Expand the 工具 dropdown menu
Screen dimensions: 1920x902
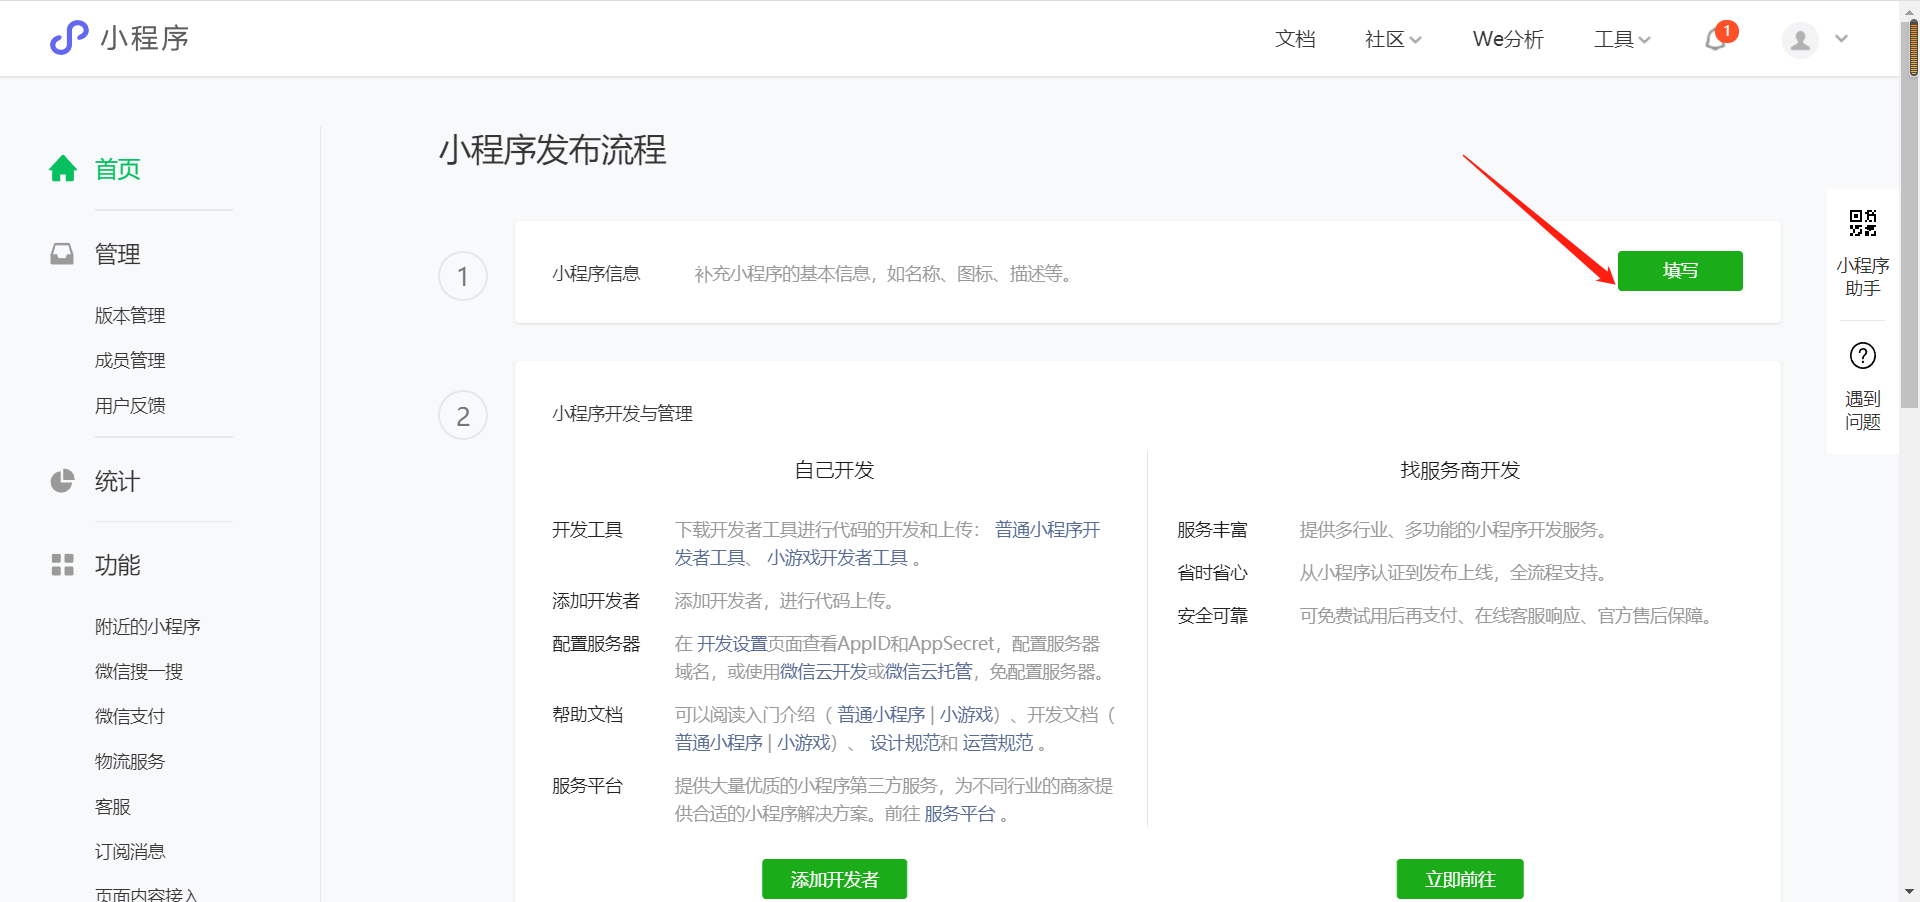click(x=1621, y=39)
